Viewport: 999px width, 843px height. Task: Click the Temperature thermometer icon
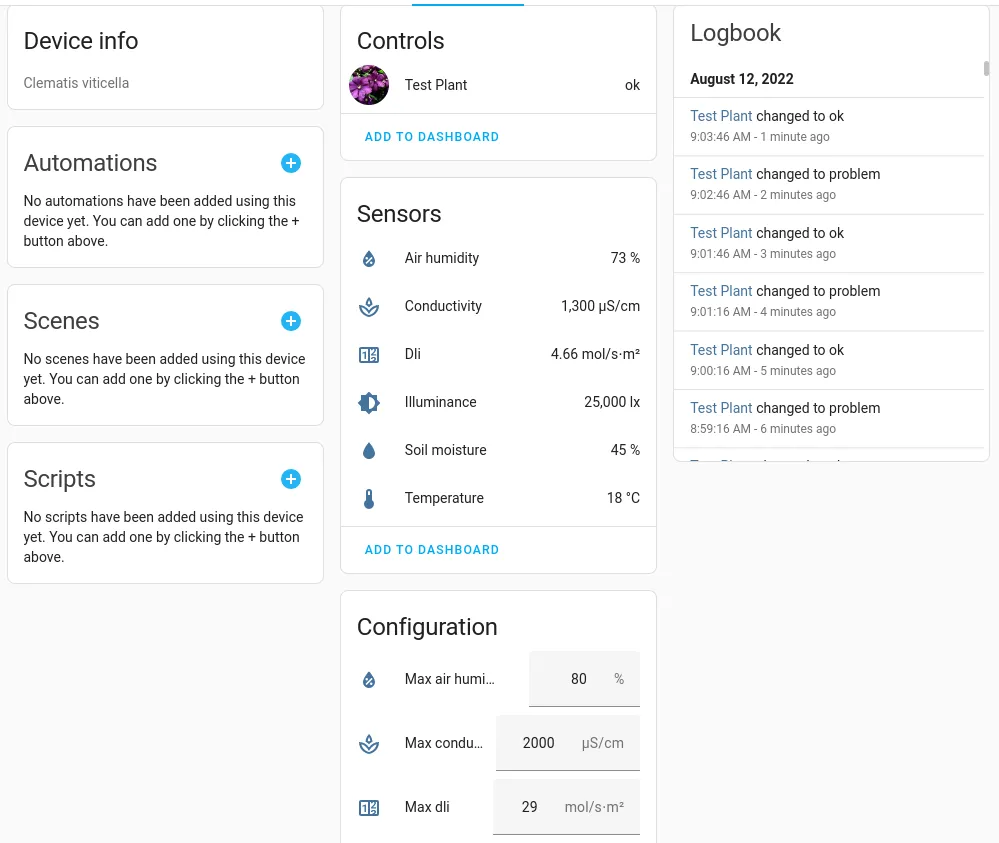369,498
